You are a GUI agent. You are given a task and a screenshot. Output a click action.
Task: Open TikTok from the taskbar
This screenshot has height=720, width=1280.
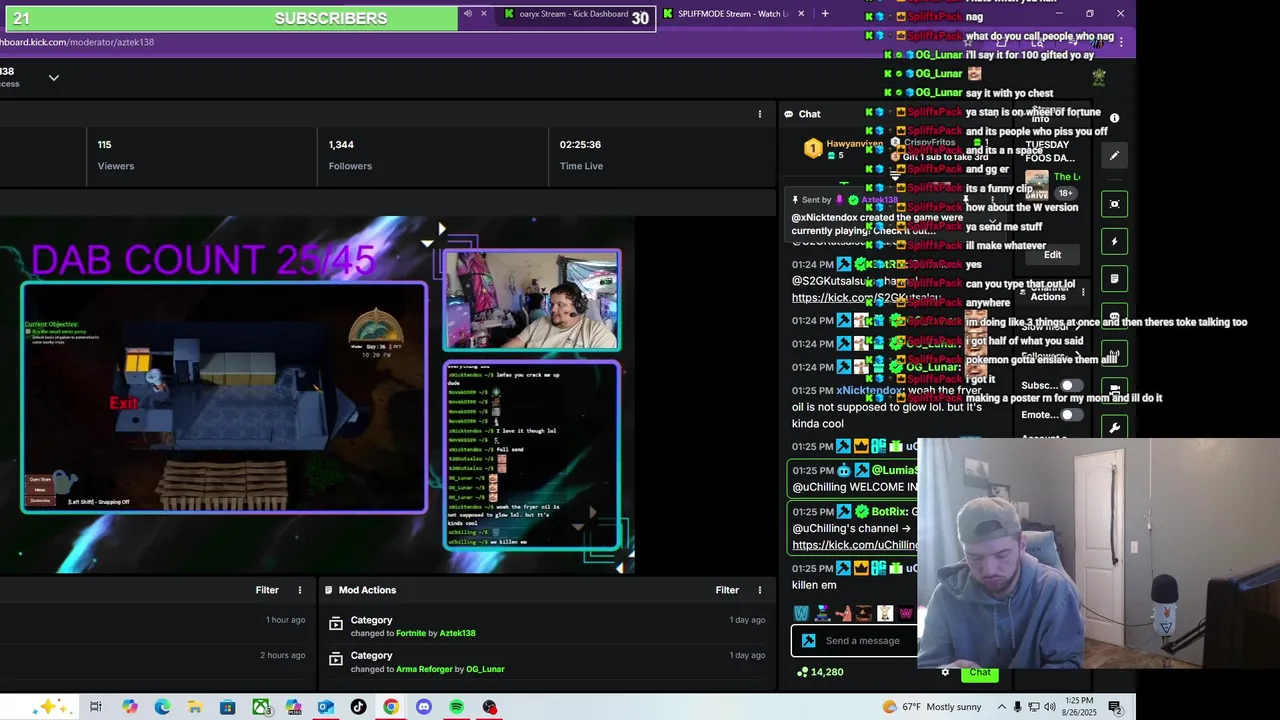coord(358,707)
